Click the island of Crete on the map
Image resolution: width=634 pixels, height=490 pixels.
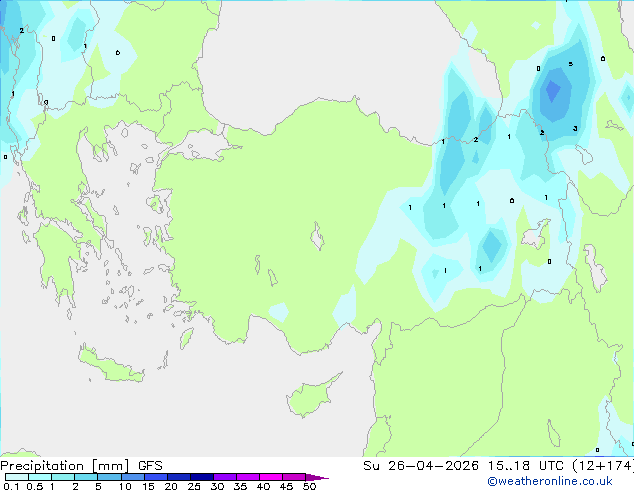point(111,366)
